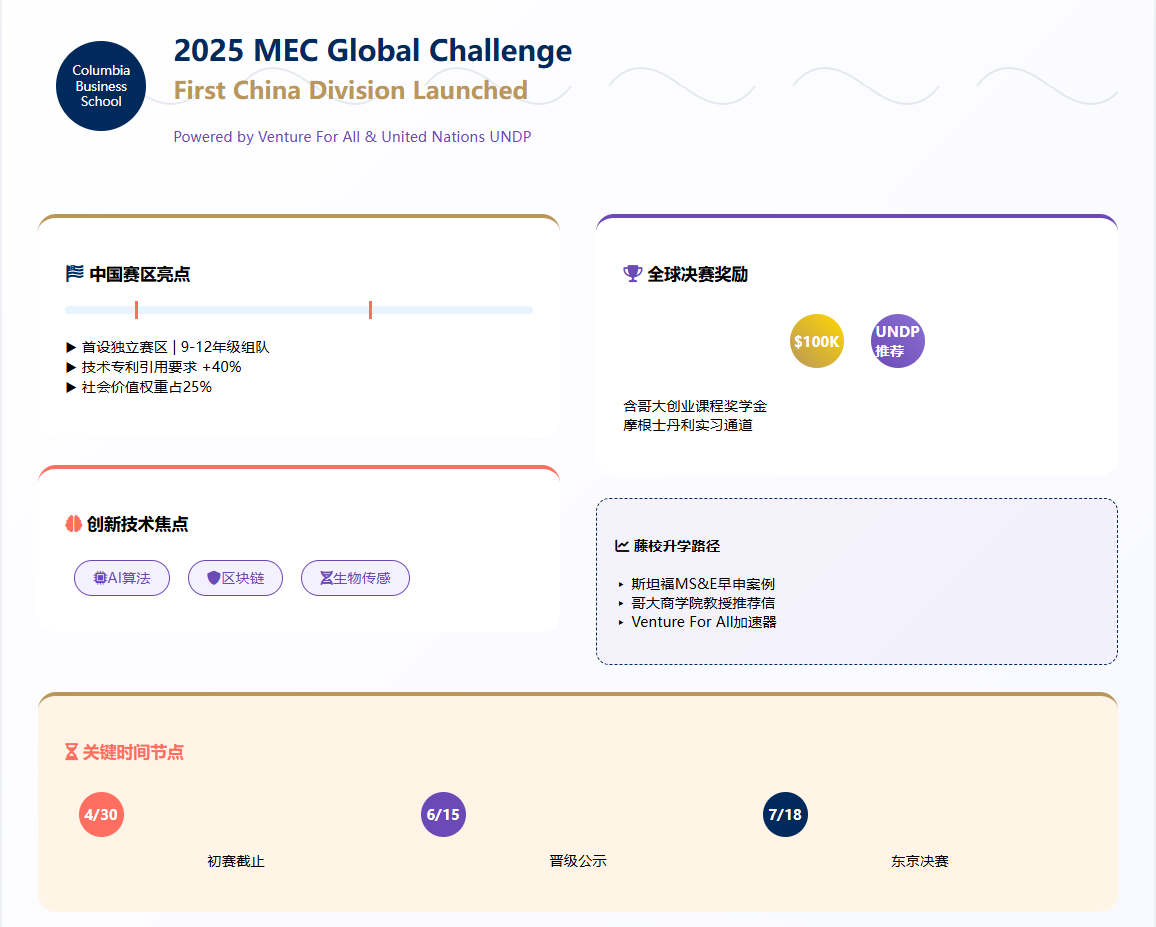Screen dimensions: 1156x927
Task: Select the 7/18 timeline circle
Action: [x=785, y=815]
